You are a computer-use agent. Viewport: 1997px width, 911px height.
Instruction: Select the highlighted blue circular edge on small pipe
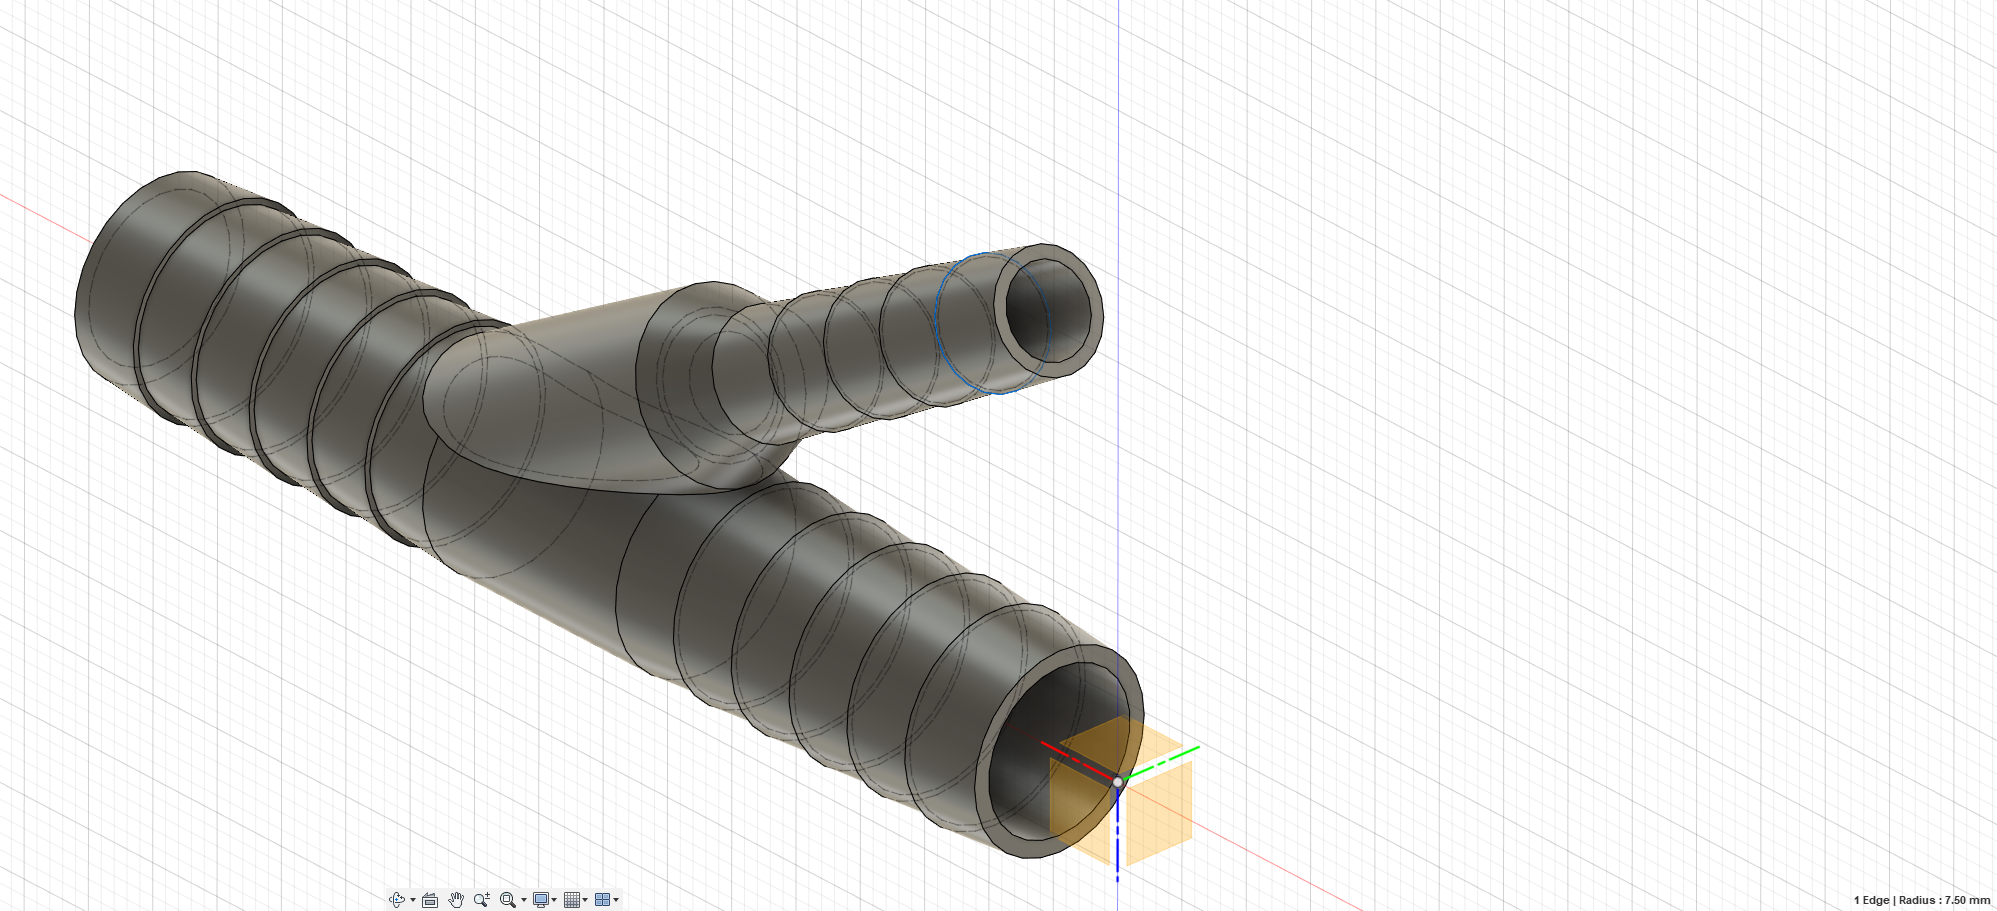click(x=938, y=323)
